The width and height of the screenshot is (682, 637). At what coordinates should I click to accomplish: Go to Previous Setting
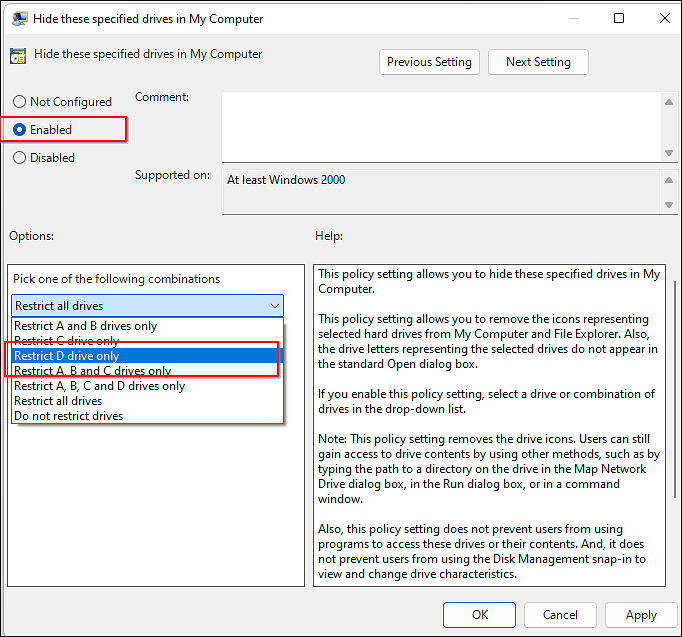coord(429,62)
